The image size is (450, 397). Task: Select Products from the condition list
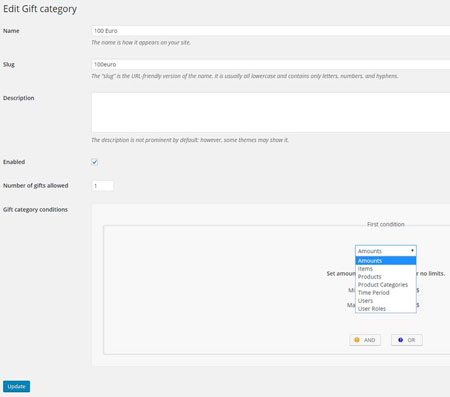386,277
